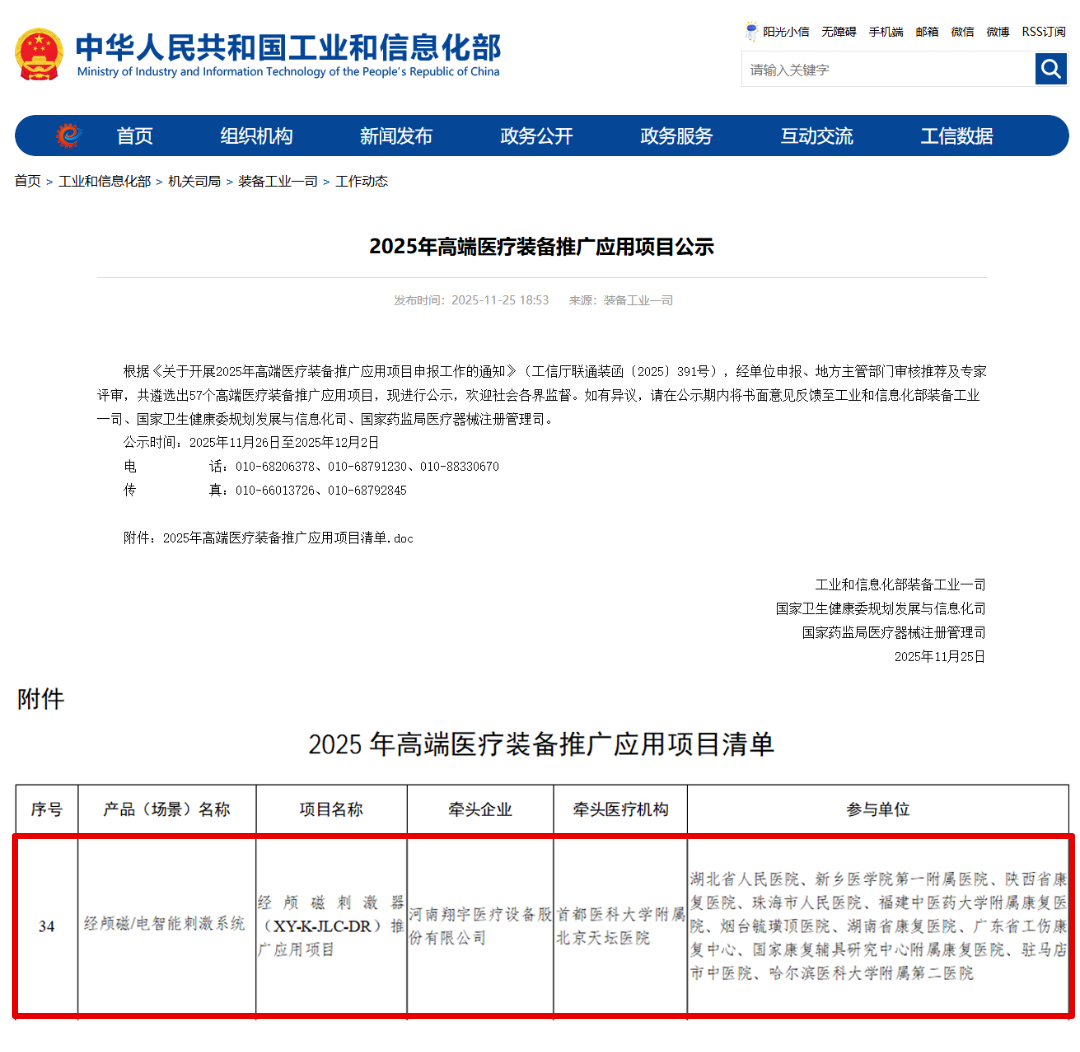Click the 项目名称 column header
The image size is (1080, 1052).
[331, 809]
